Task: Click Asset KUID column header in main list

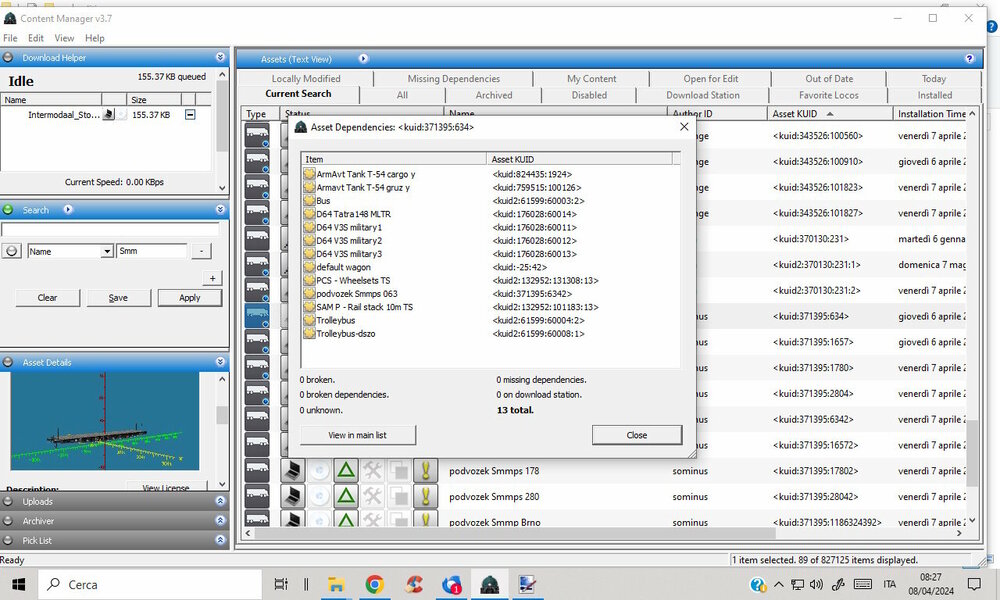Action: coord(830,113)
